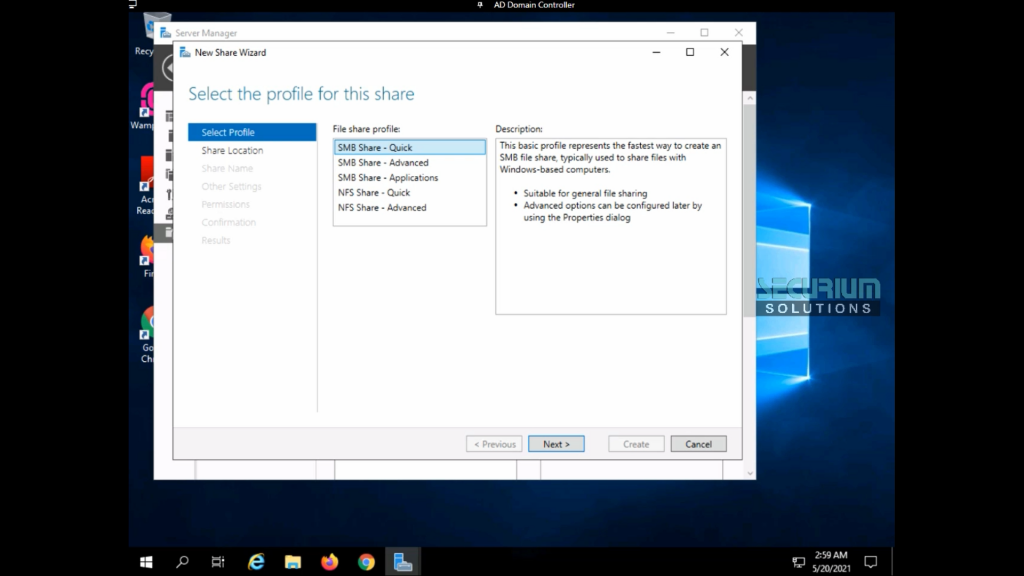Open File Explorer from the taskbar

coord(293,562)
